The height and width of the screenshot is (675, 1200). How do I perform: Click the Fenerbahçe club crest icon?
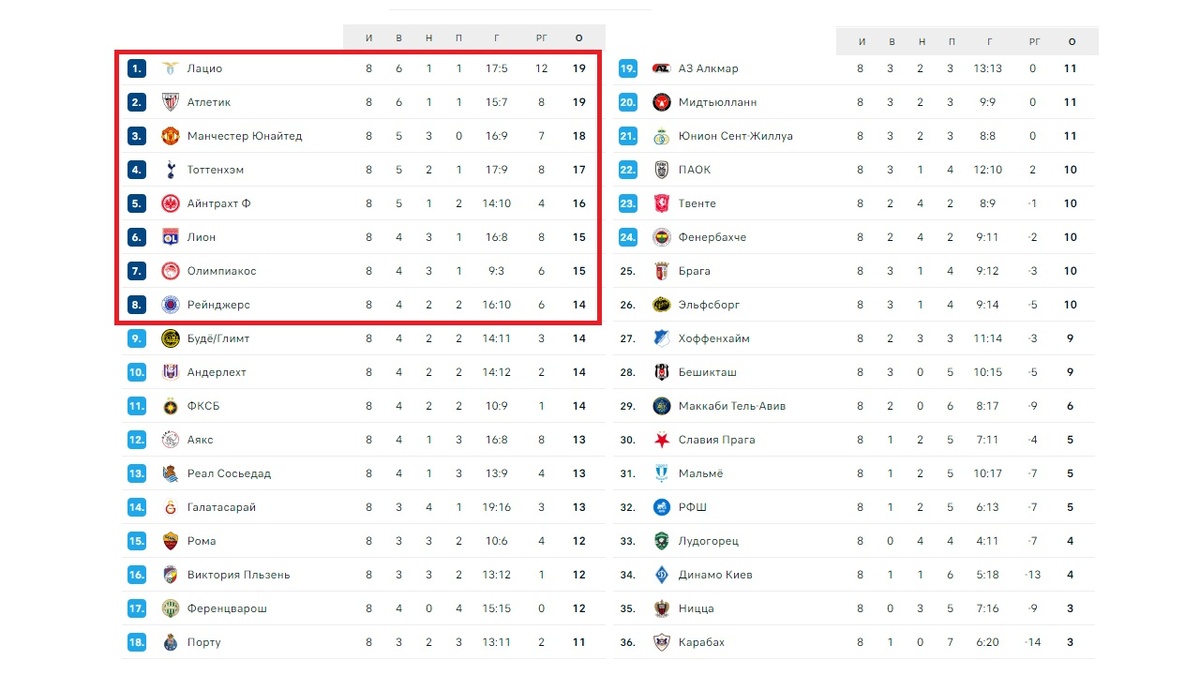coord(660,237)
